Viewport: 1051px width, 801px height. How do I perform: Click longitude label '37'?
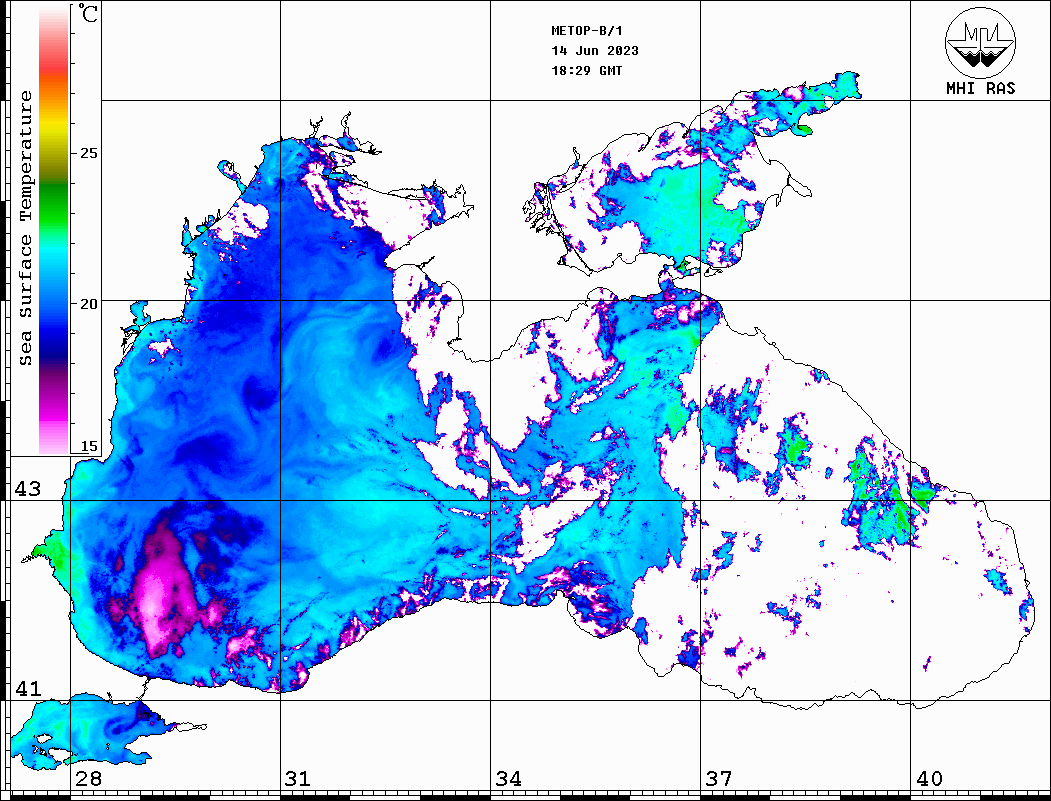tap(719, 778)
